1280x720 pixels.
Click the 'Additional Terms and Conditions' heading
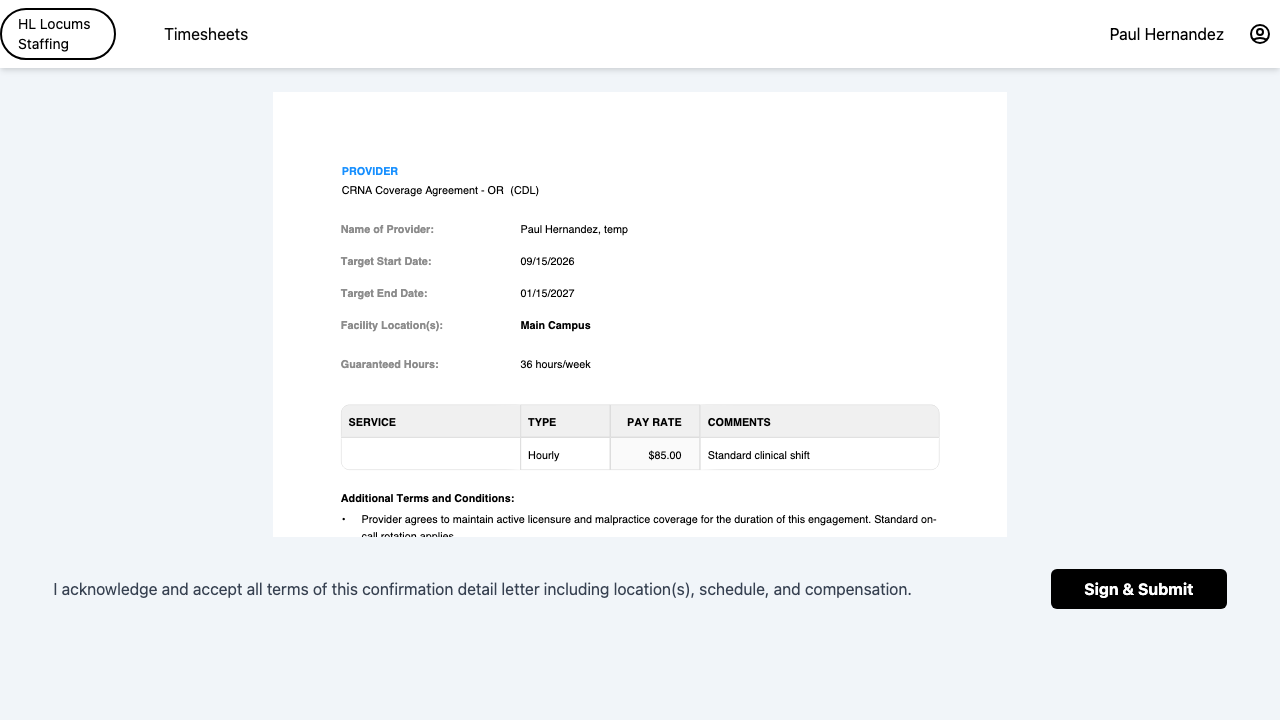(427, 498)
